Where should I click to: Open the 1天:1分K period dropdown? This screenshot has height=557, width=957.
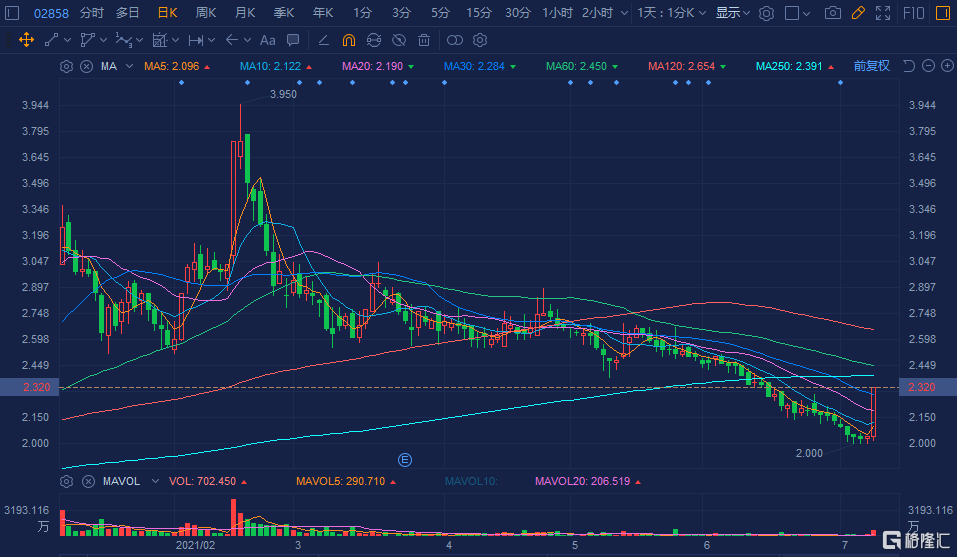click(x=672, y=13)
